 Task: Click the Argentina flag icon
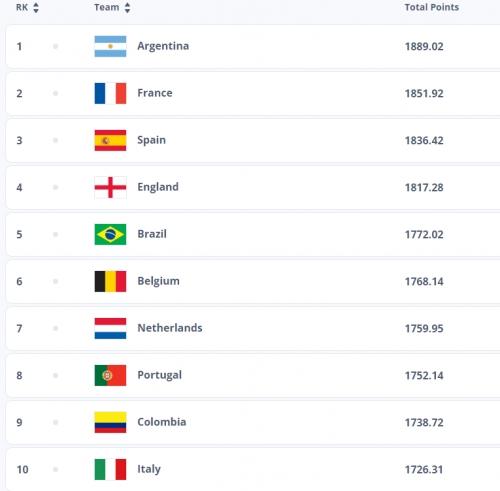click(110, 46)
